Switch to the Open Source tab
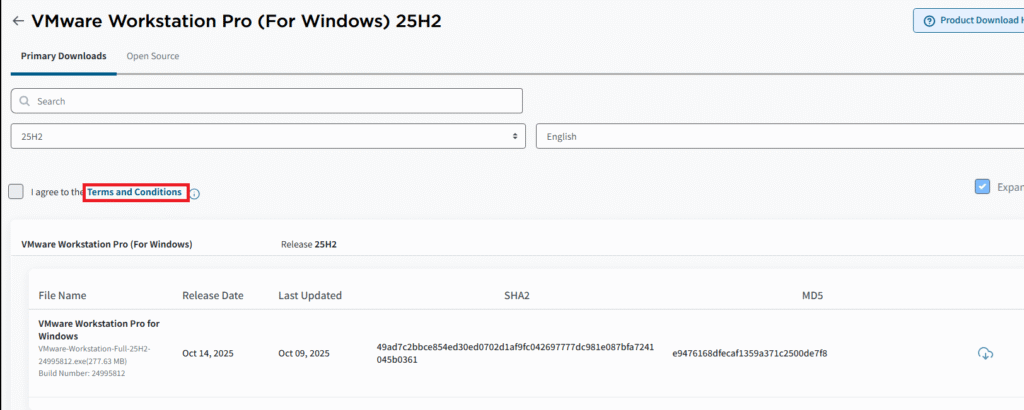The width and height of the screenshot is (1024, 410). (152, 56)
